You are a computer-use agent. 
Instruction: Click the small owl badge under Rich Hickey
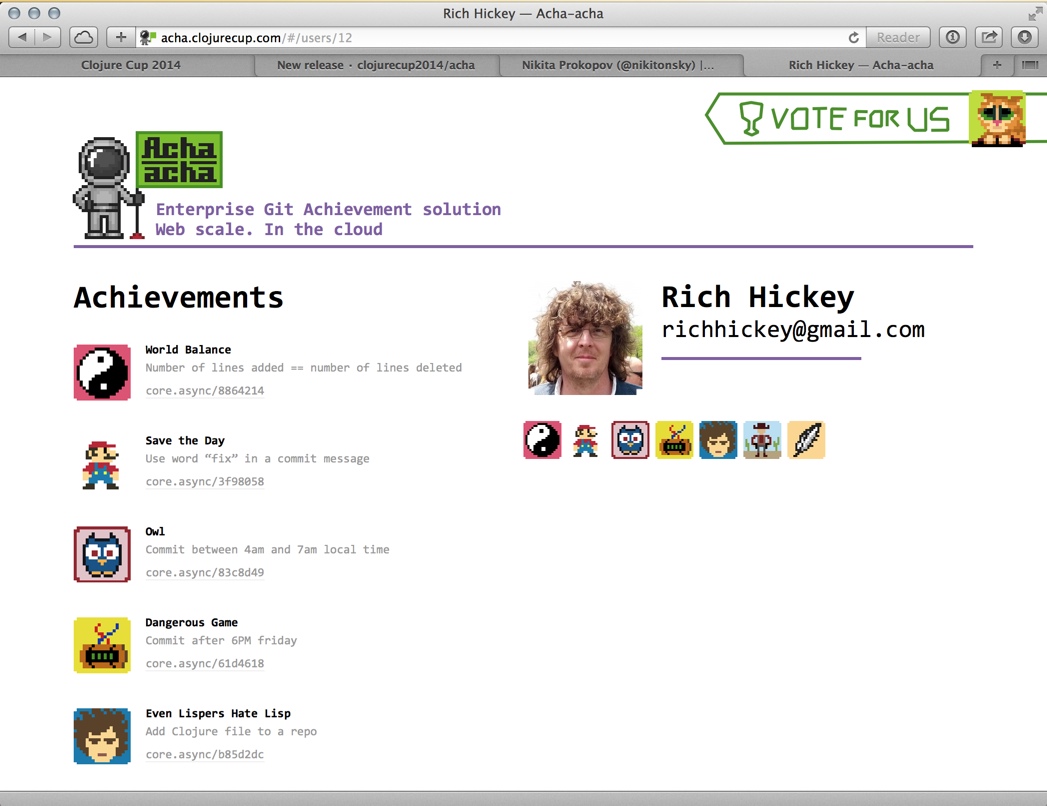[629, 439]
